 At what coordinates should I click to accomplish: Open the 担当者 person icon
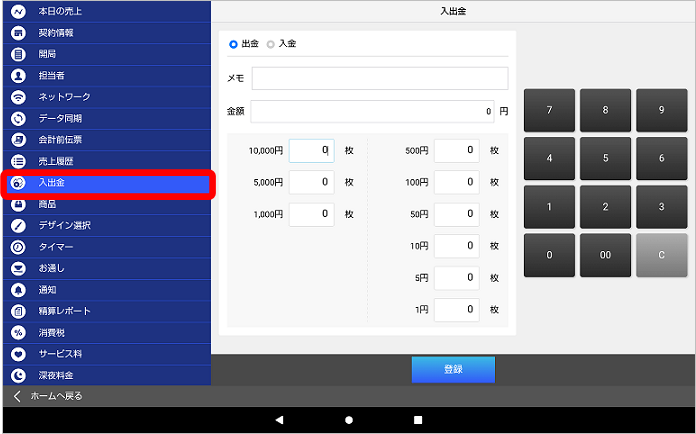click(18, 75)
